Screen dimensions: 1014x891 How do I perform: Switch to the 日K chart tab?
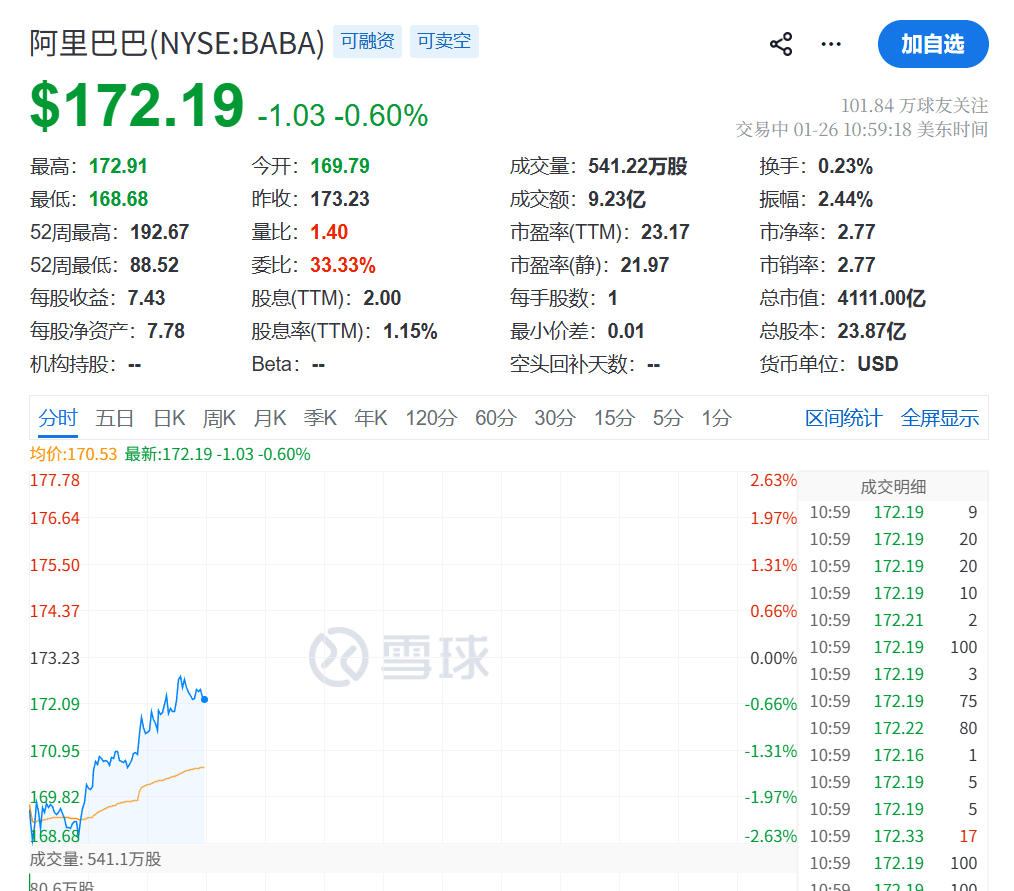click(169, 418)
